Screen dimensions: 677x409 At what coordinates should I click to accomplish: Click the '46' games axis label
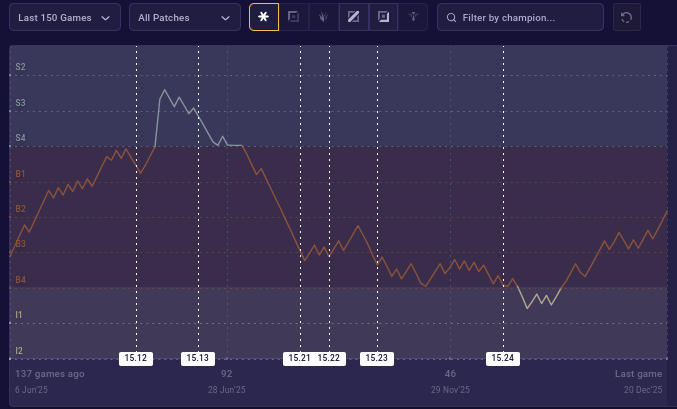click(450, 374)
